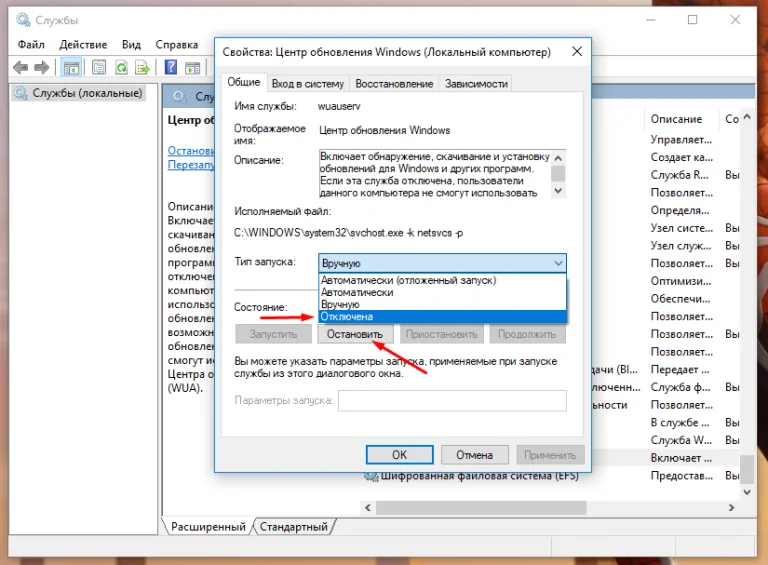The width and height of the screenshot is (768, 565).
Task: Click vertical scrollbar down arrow in services list
Action: point(747,492)
